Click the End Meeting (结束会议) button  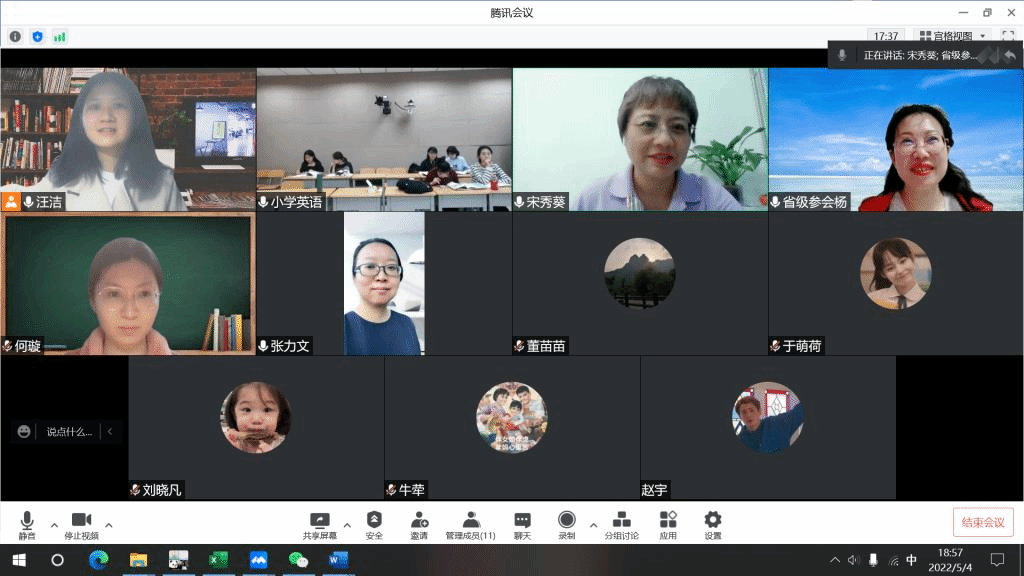982,522
